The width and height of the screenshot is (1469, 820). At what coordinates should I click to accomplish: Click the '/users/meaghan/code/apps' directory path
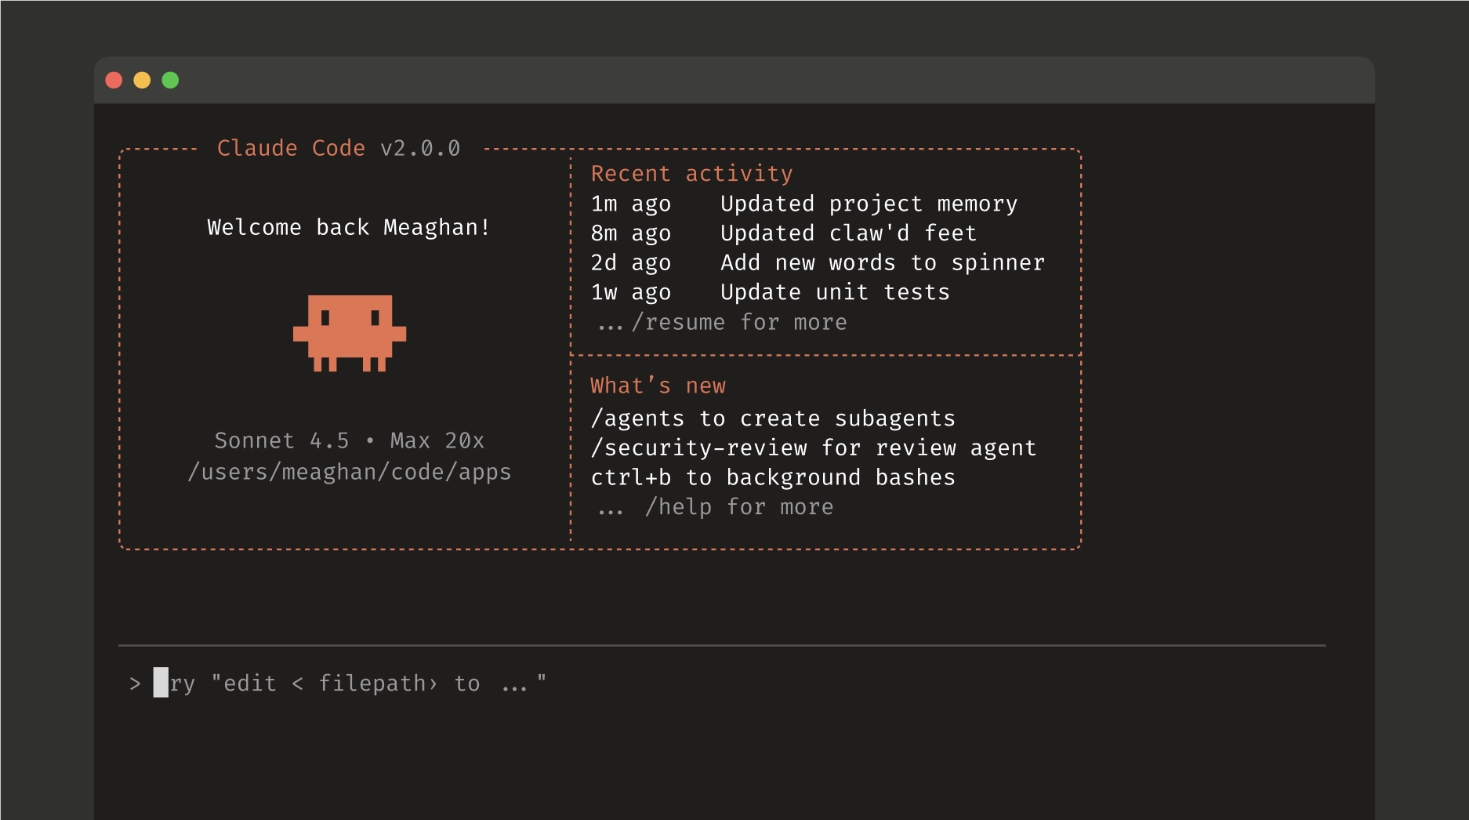(349, 472)
